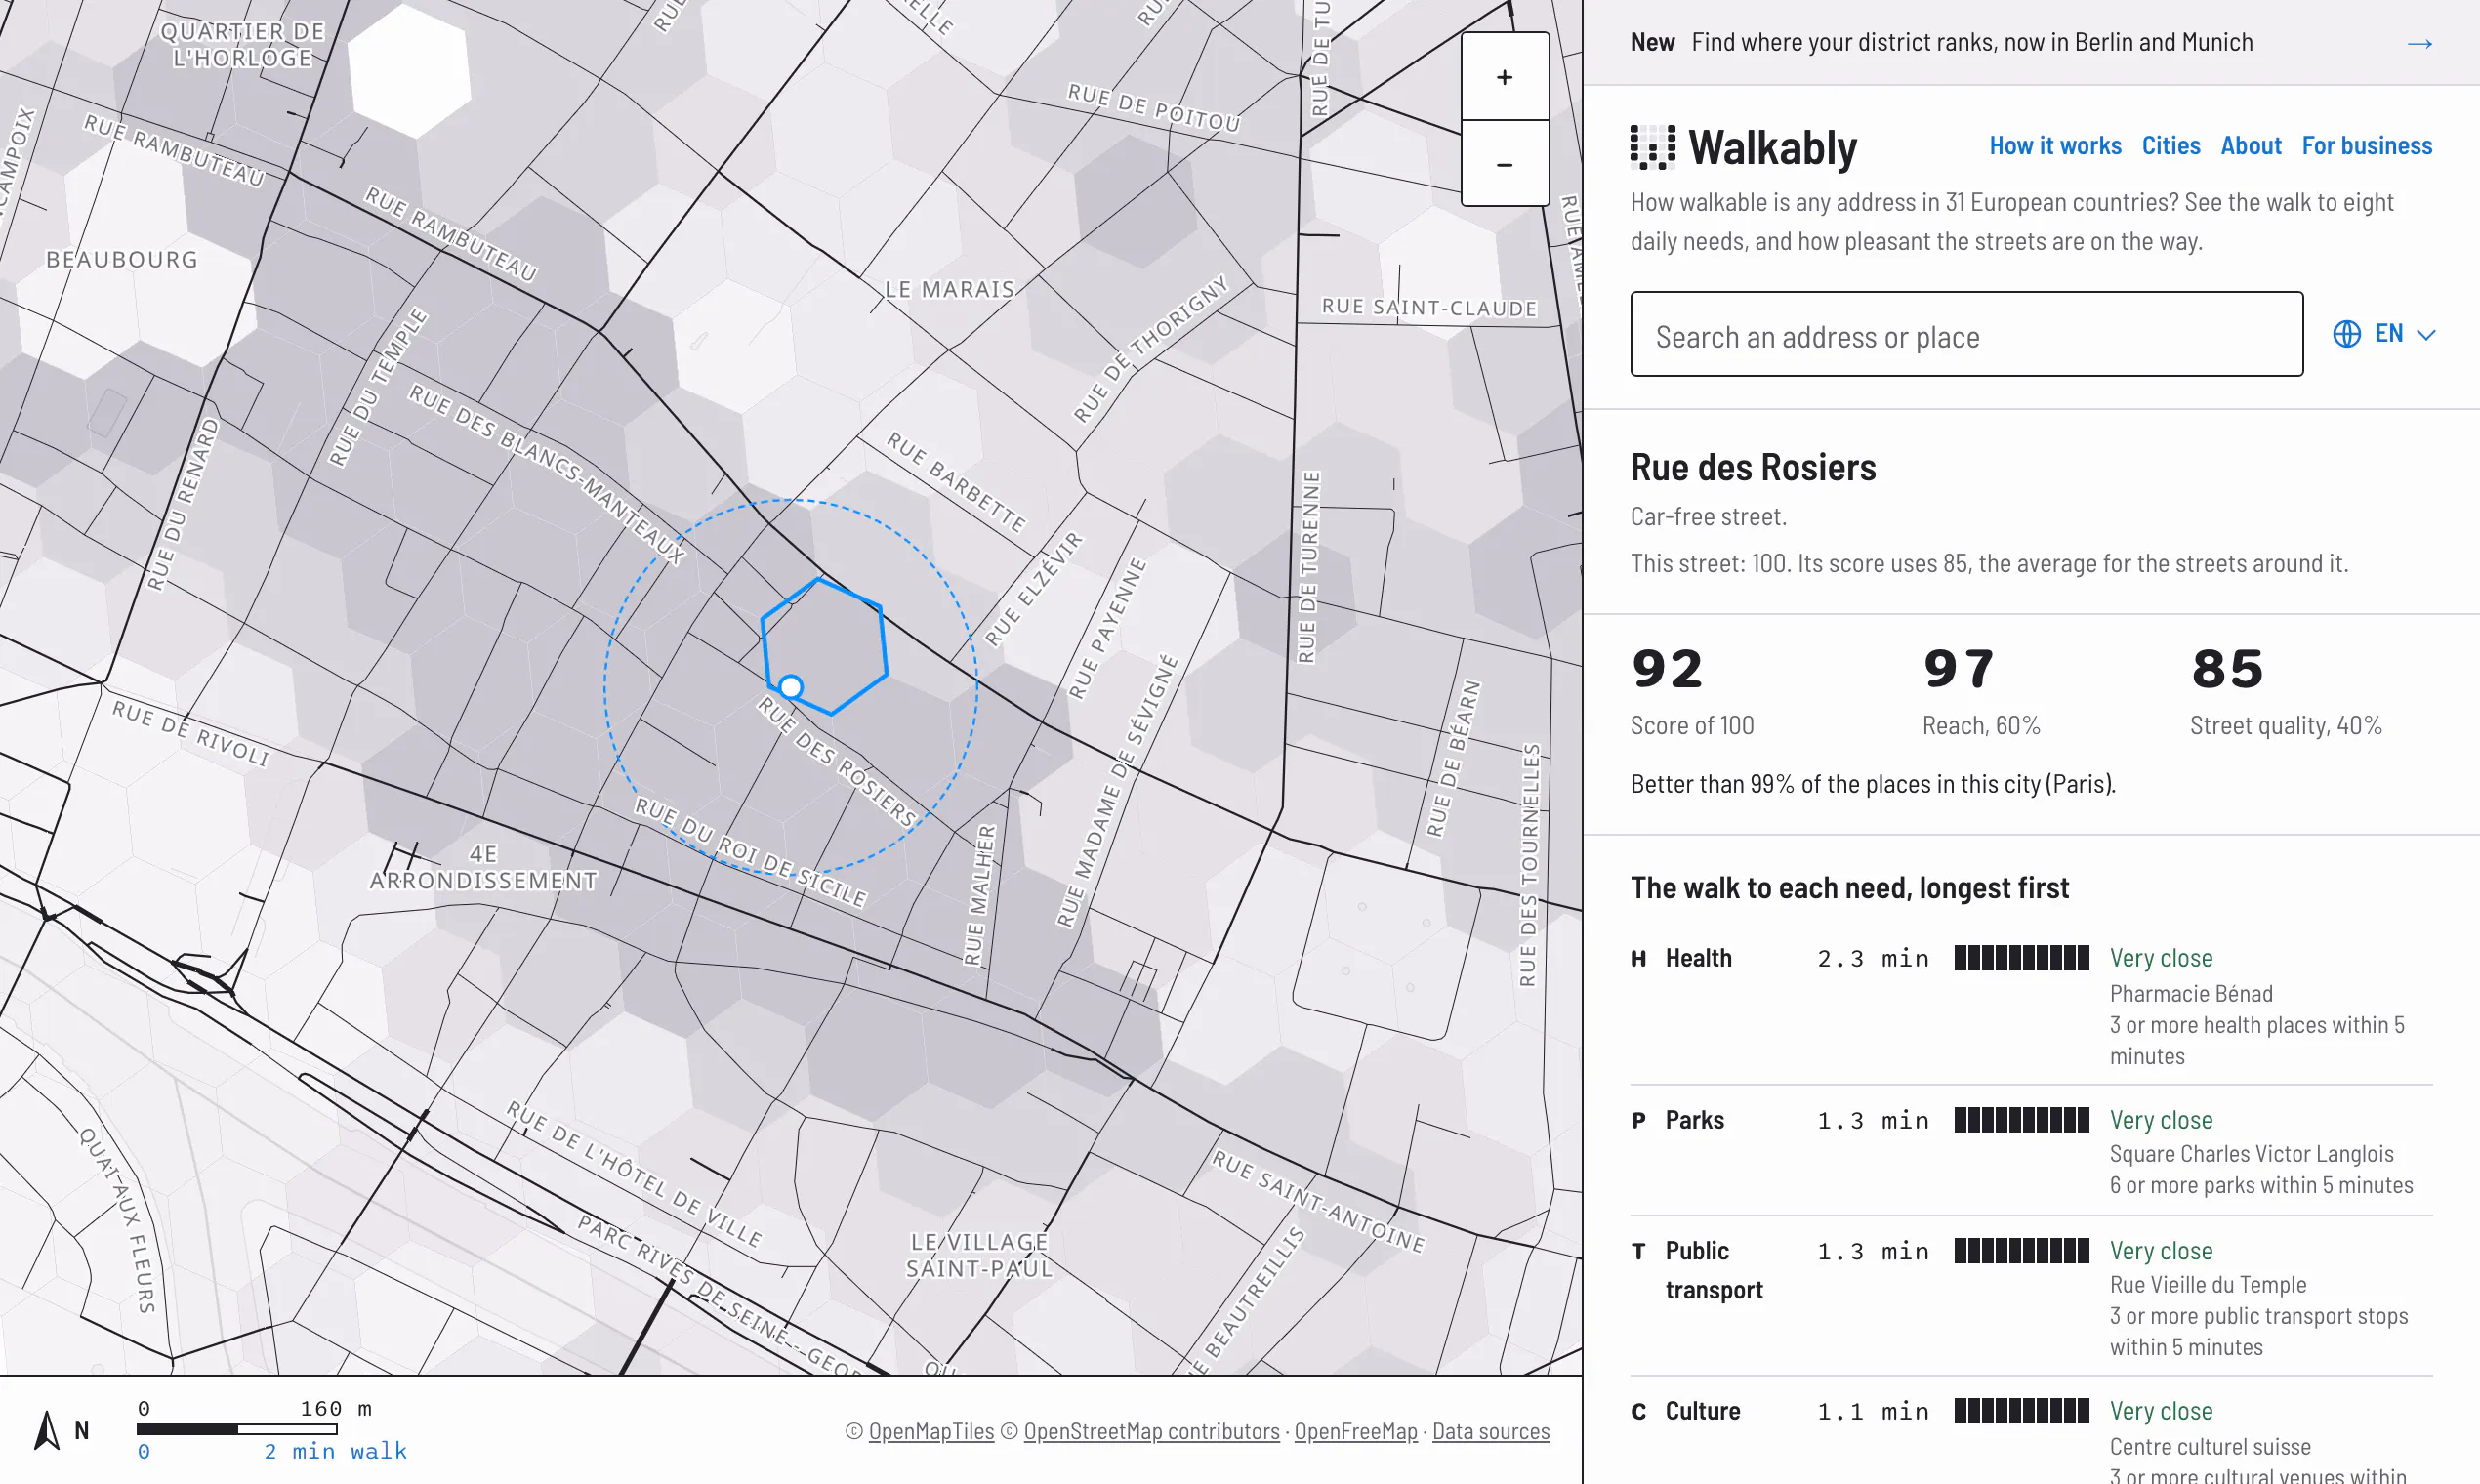Click the 'RUE DE RIVOLI' map label
This screenshot has height=1484, width=2480.
(x=191, y=733)
